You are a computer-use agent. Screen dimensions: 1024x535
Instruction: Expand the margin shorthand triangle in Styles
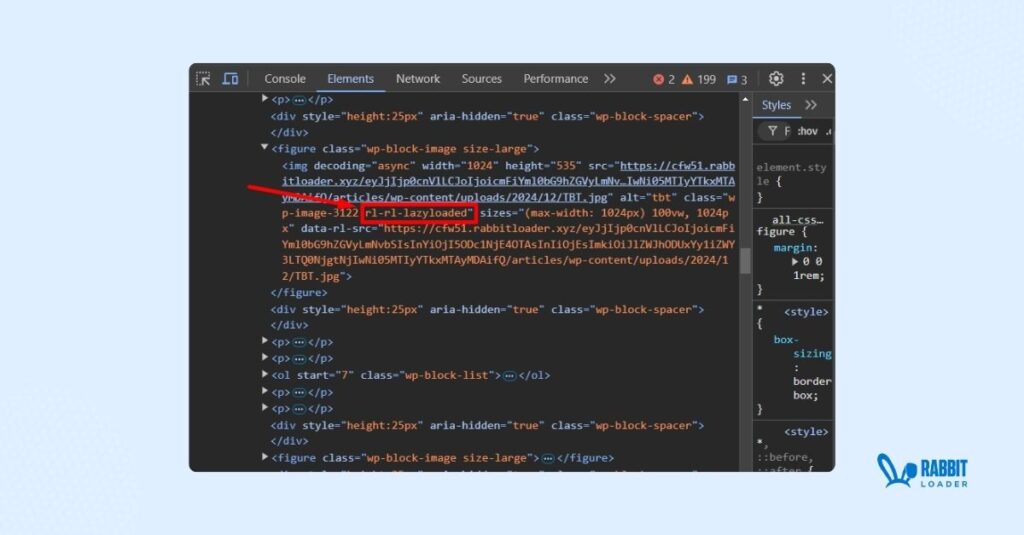click(795, 261)
